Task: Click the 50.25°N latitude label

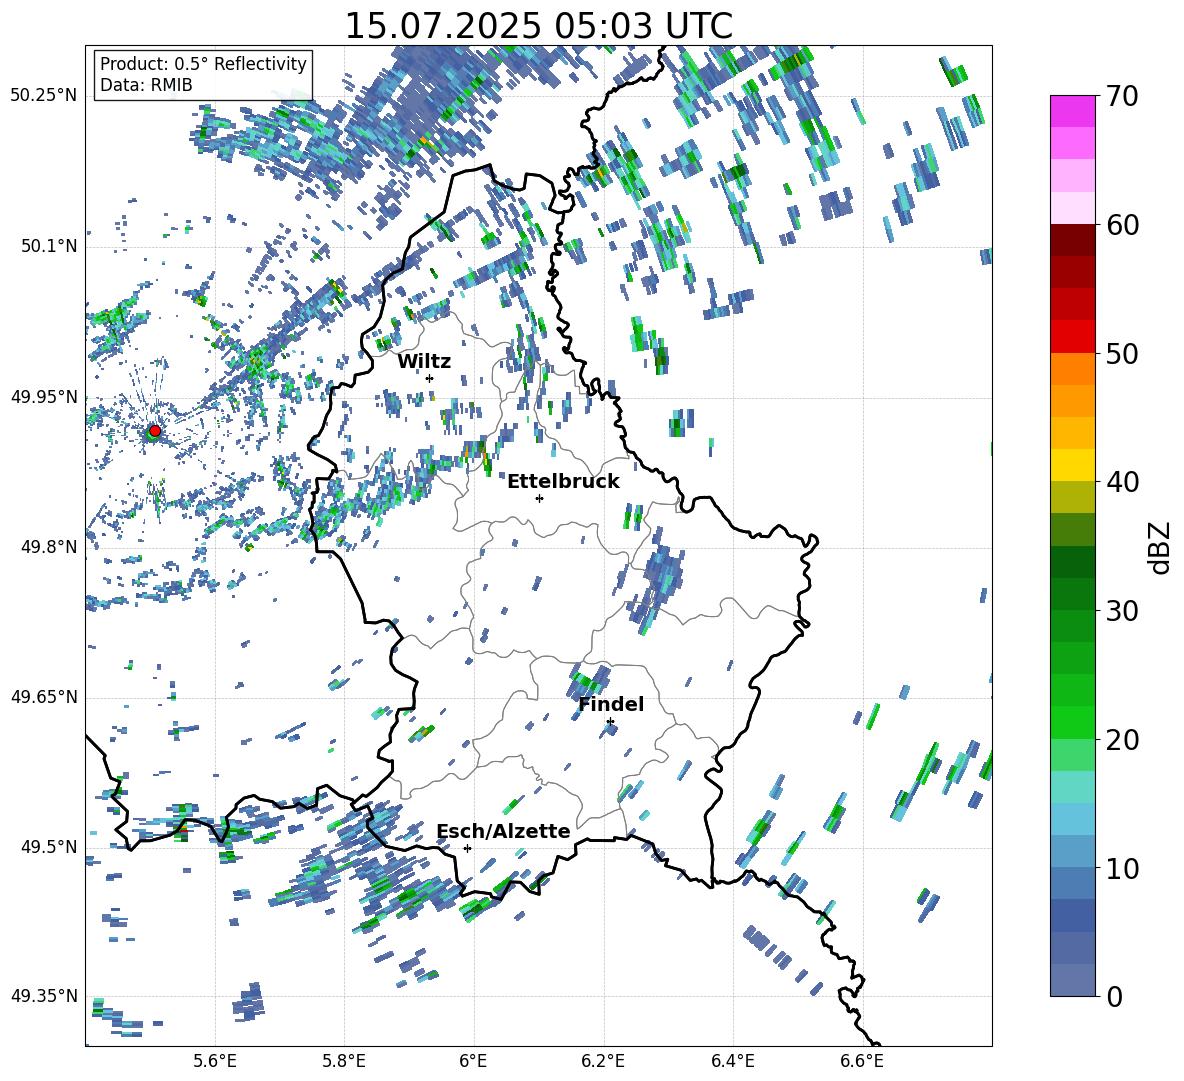Action: [44, 96]
